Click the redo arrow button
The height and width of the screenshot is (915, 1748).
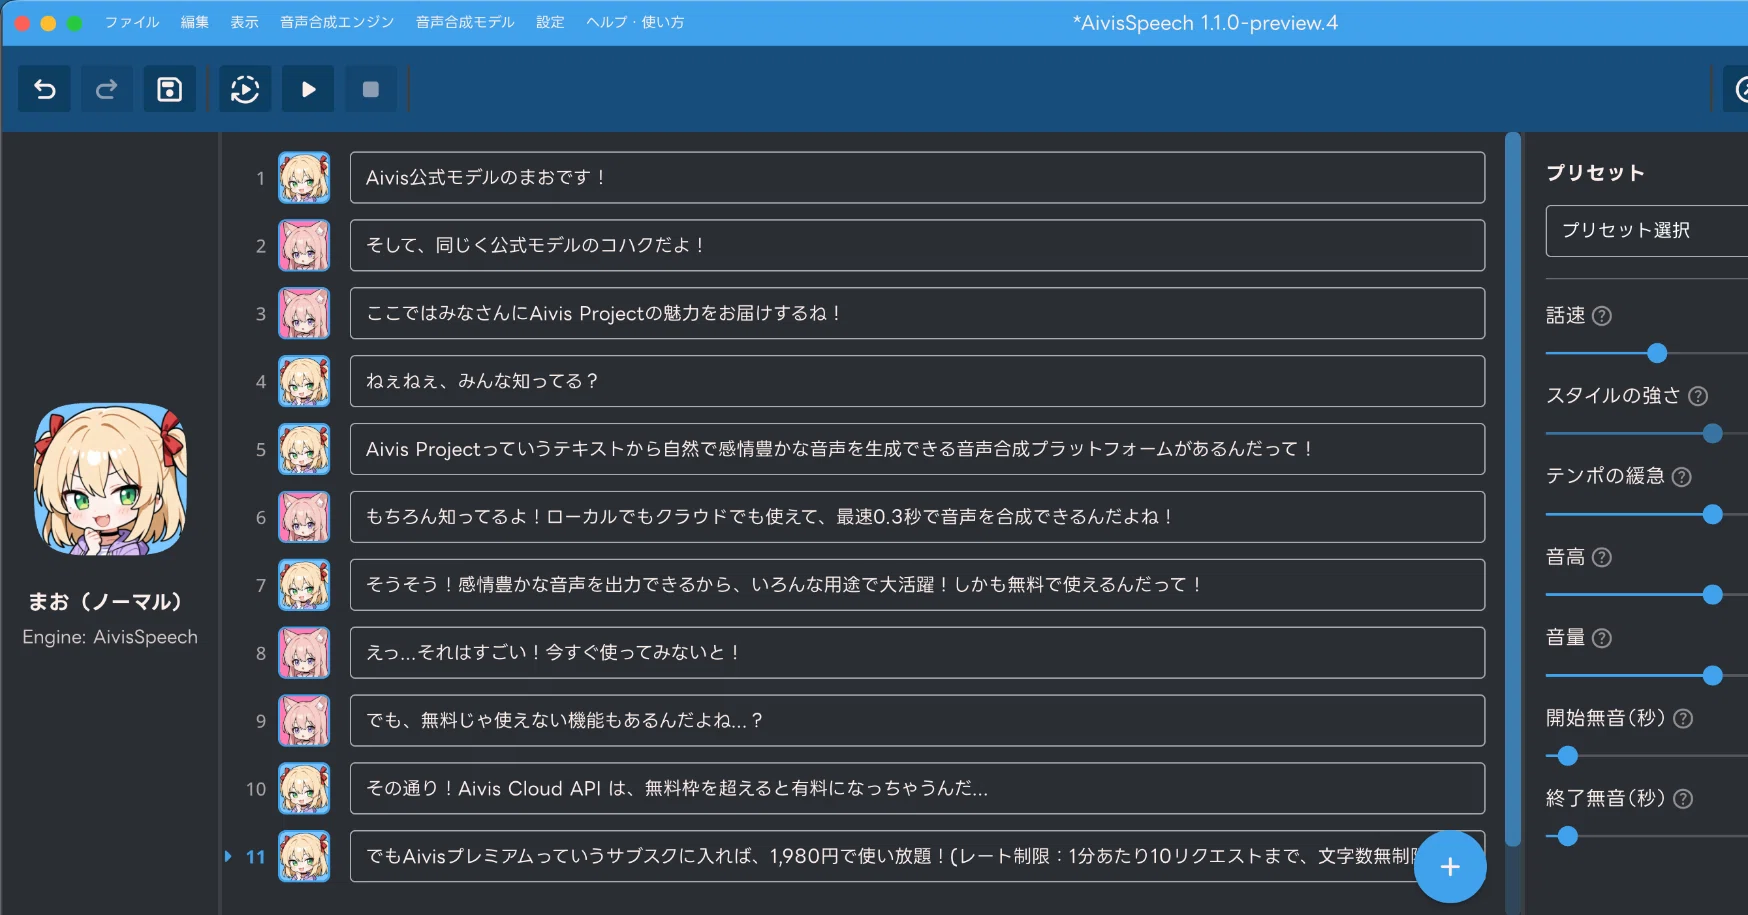tap(107, 90)
